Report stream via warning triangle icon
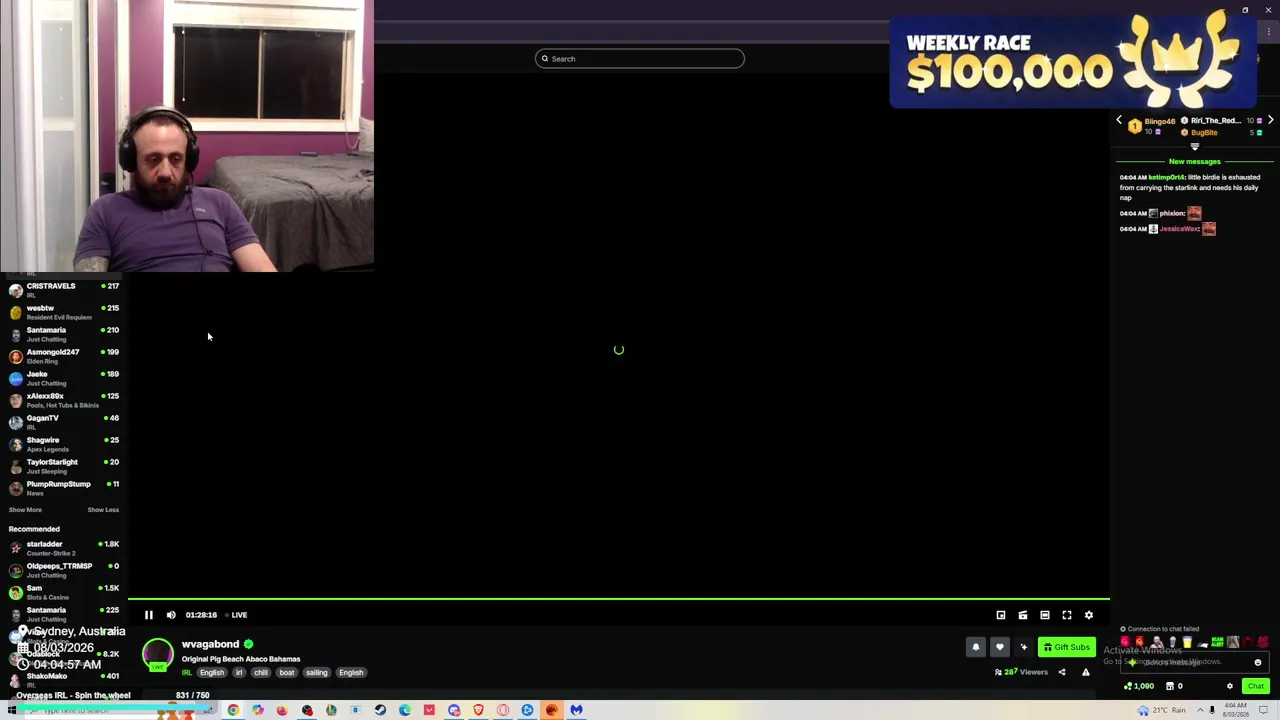This screenshot has height=720, width=1280. [1086, 672]
